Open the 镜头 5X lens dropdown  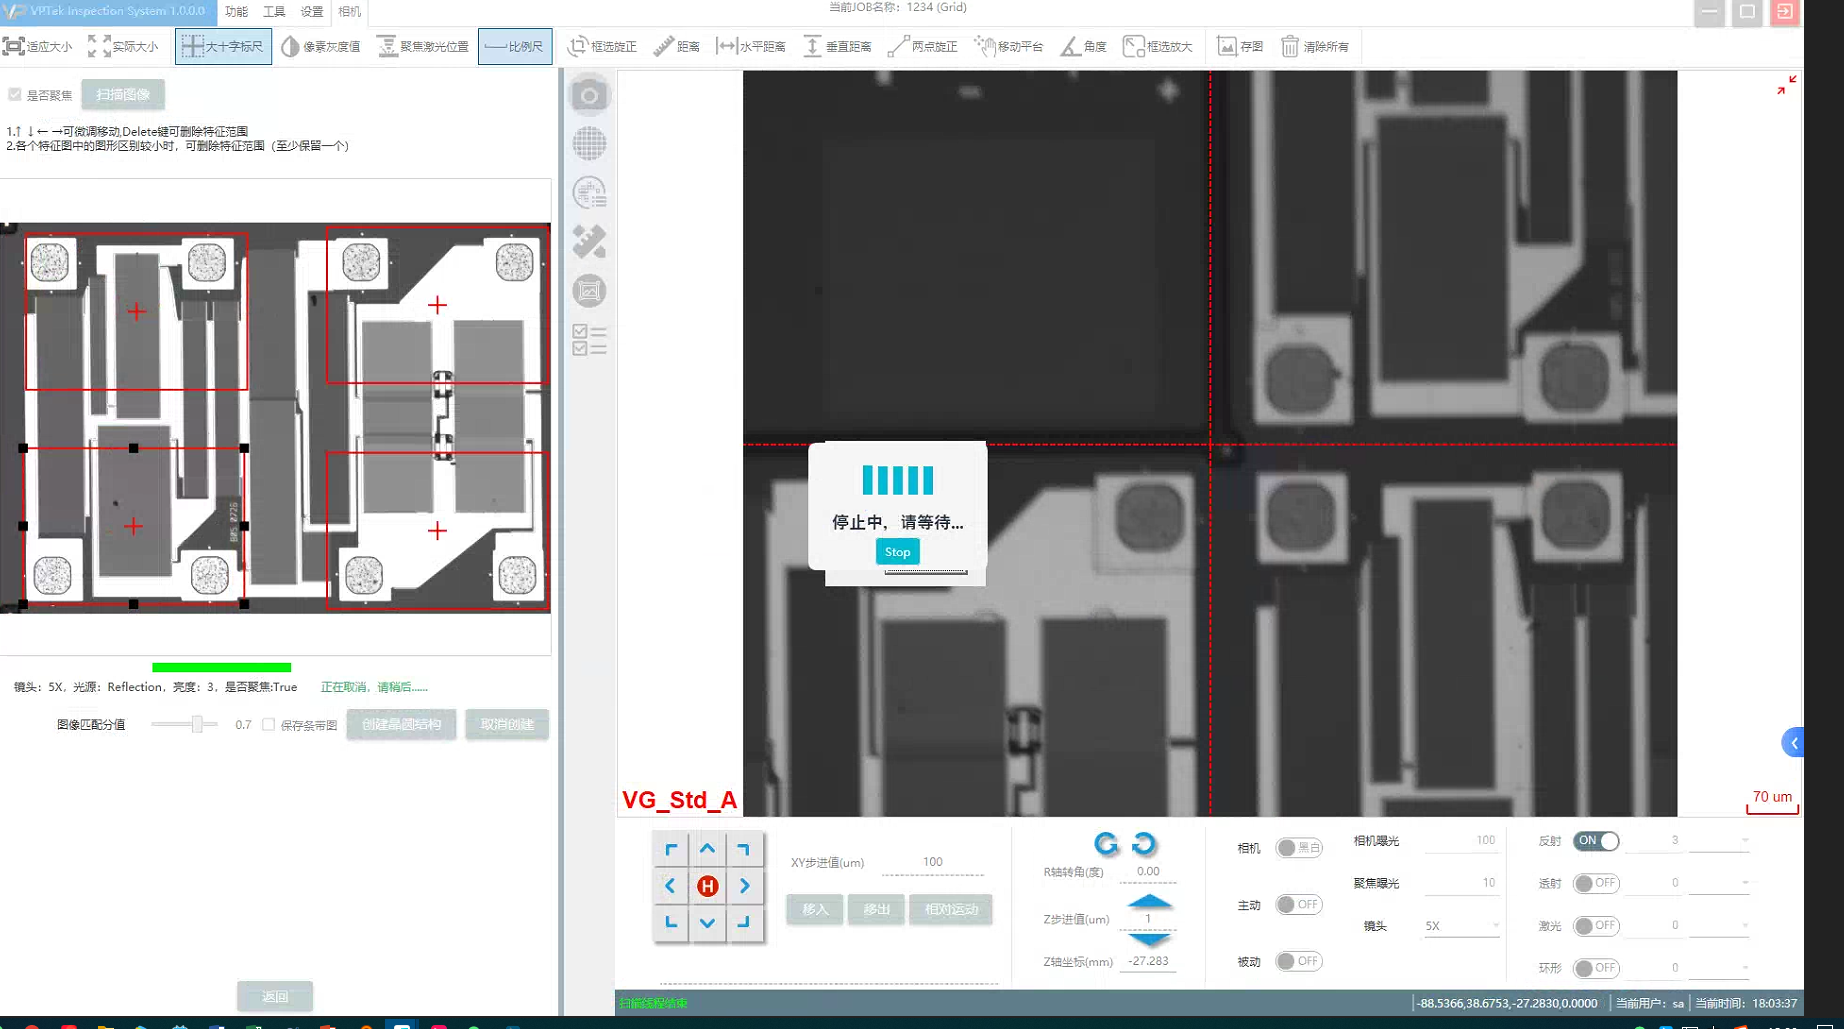(x=1461, y=926)
